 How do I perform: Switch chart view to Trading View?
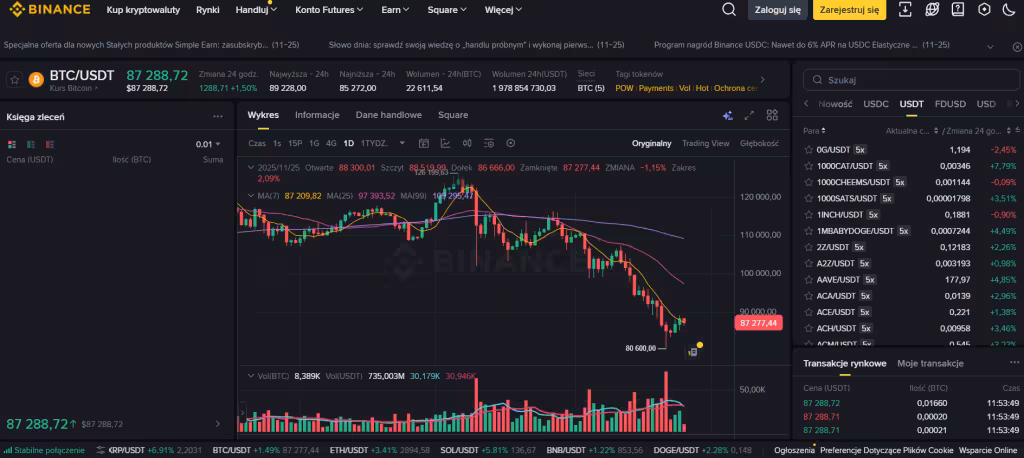pos(705,143)
